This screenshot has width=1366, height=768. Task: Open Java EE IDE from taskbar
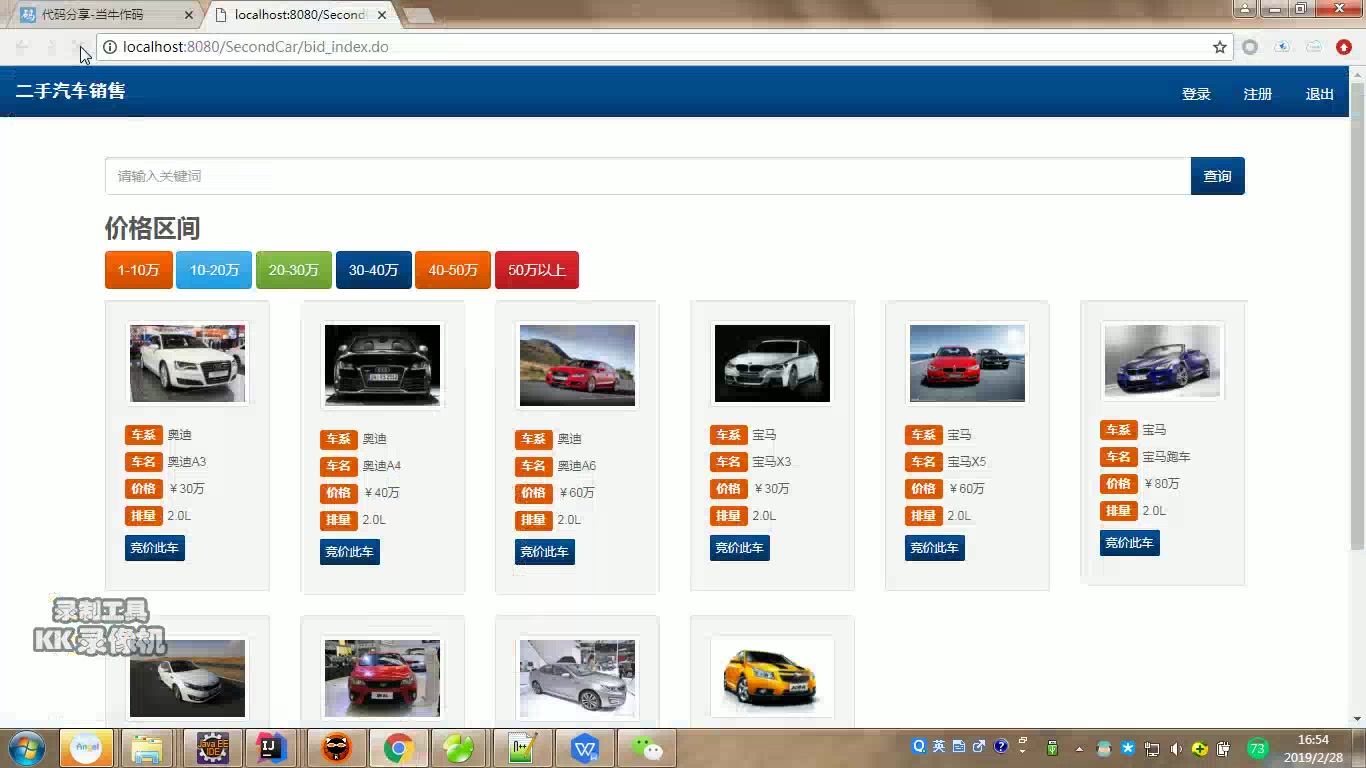[212, 748]
